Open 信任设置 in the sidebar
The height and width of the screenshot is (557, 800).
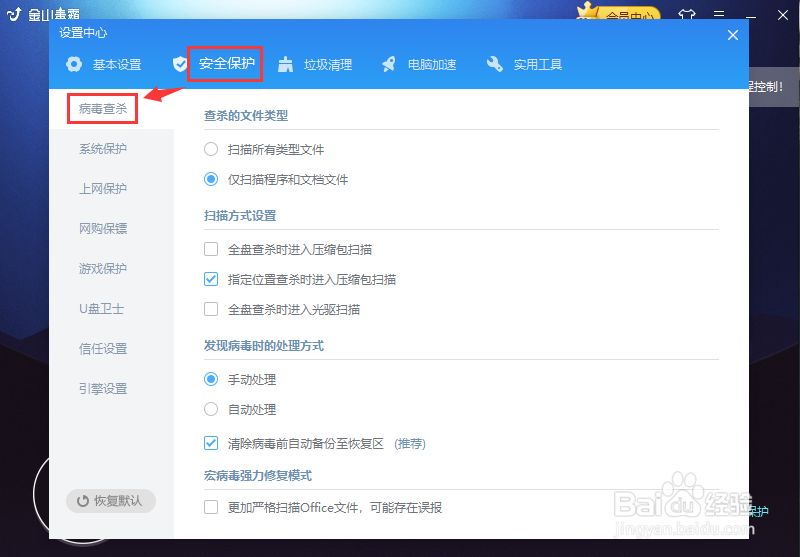[x=103, y=349]
